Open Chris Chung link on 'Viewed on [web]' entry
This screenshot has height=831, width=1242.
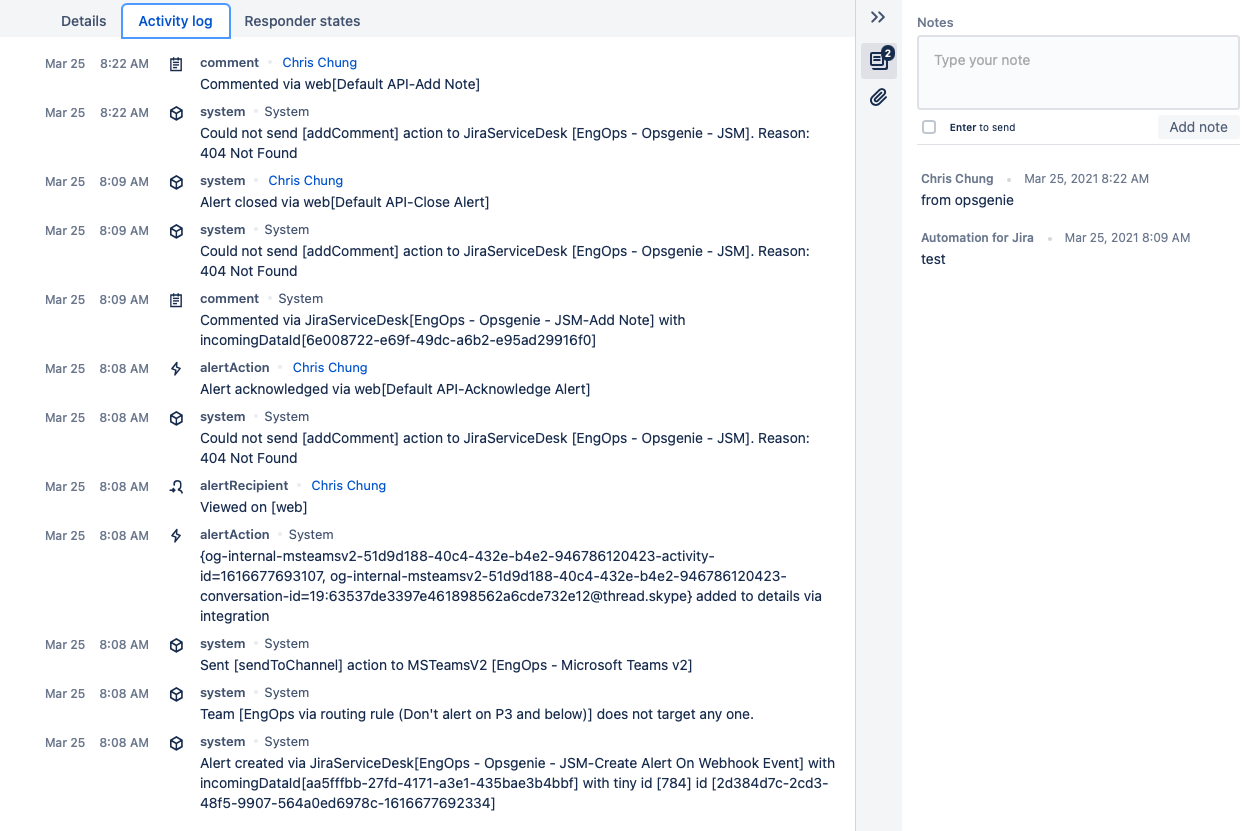(x=349, y=486)
